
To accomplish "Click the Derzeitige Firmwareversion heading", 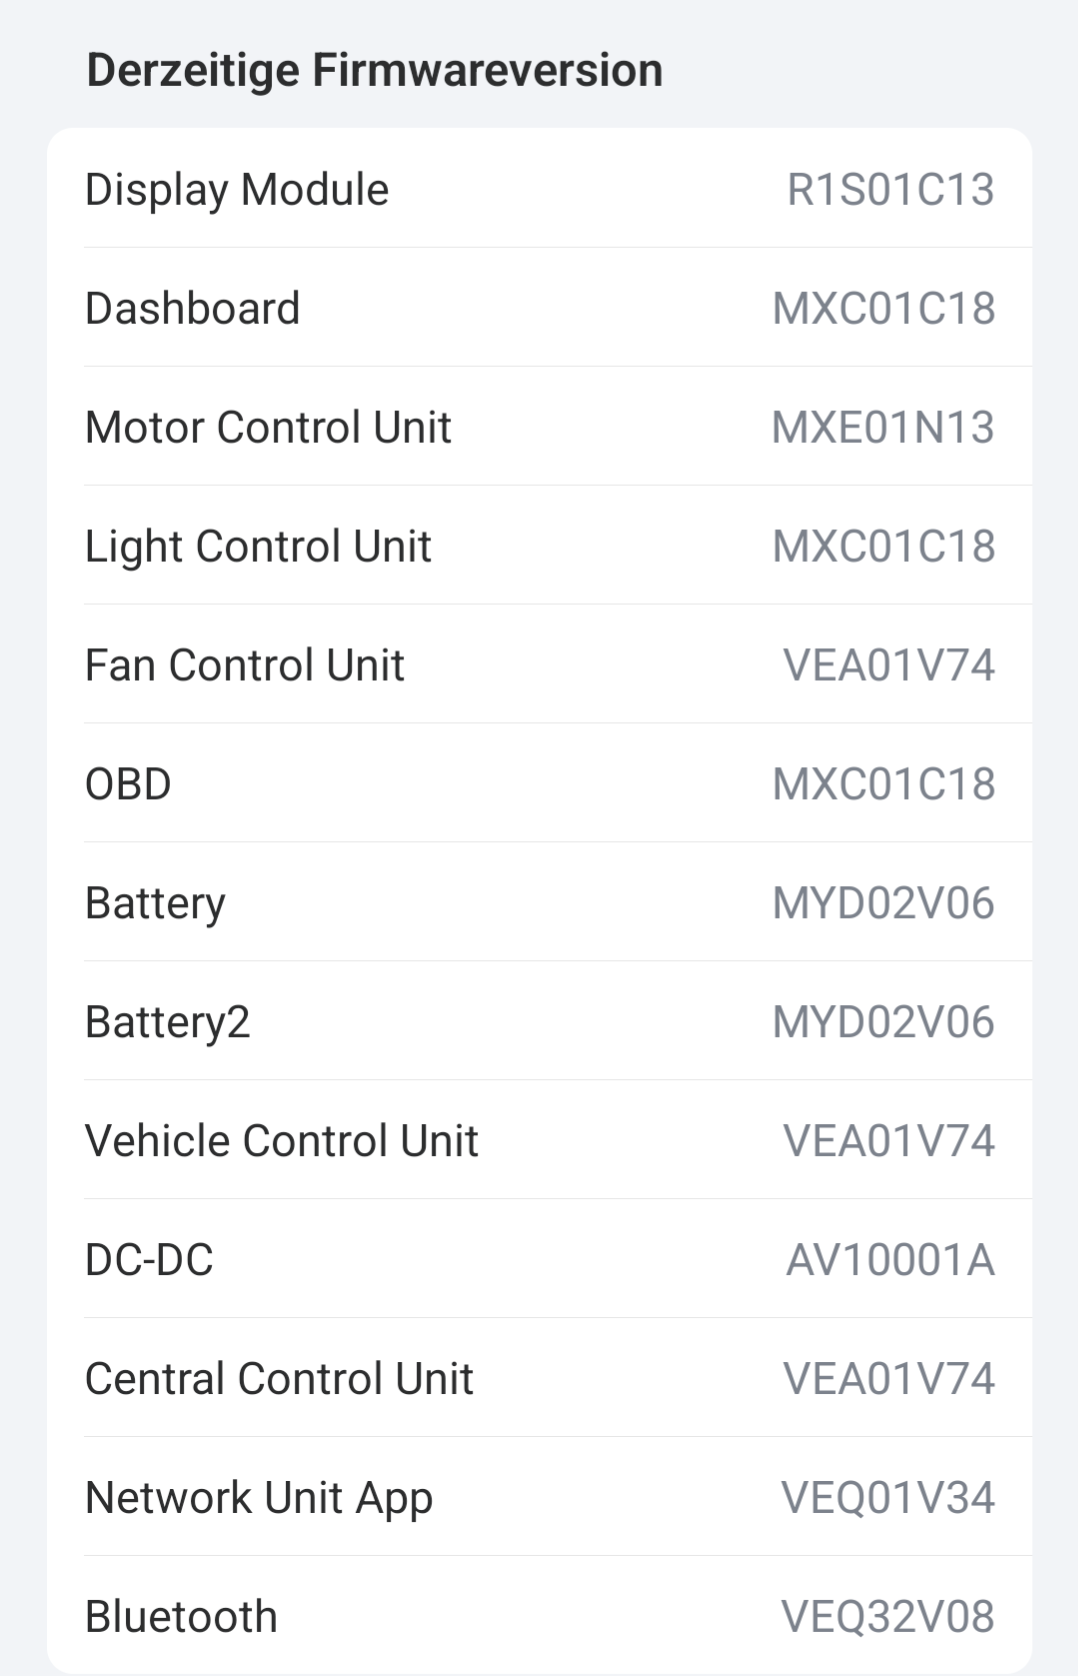I will [374, 71].
